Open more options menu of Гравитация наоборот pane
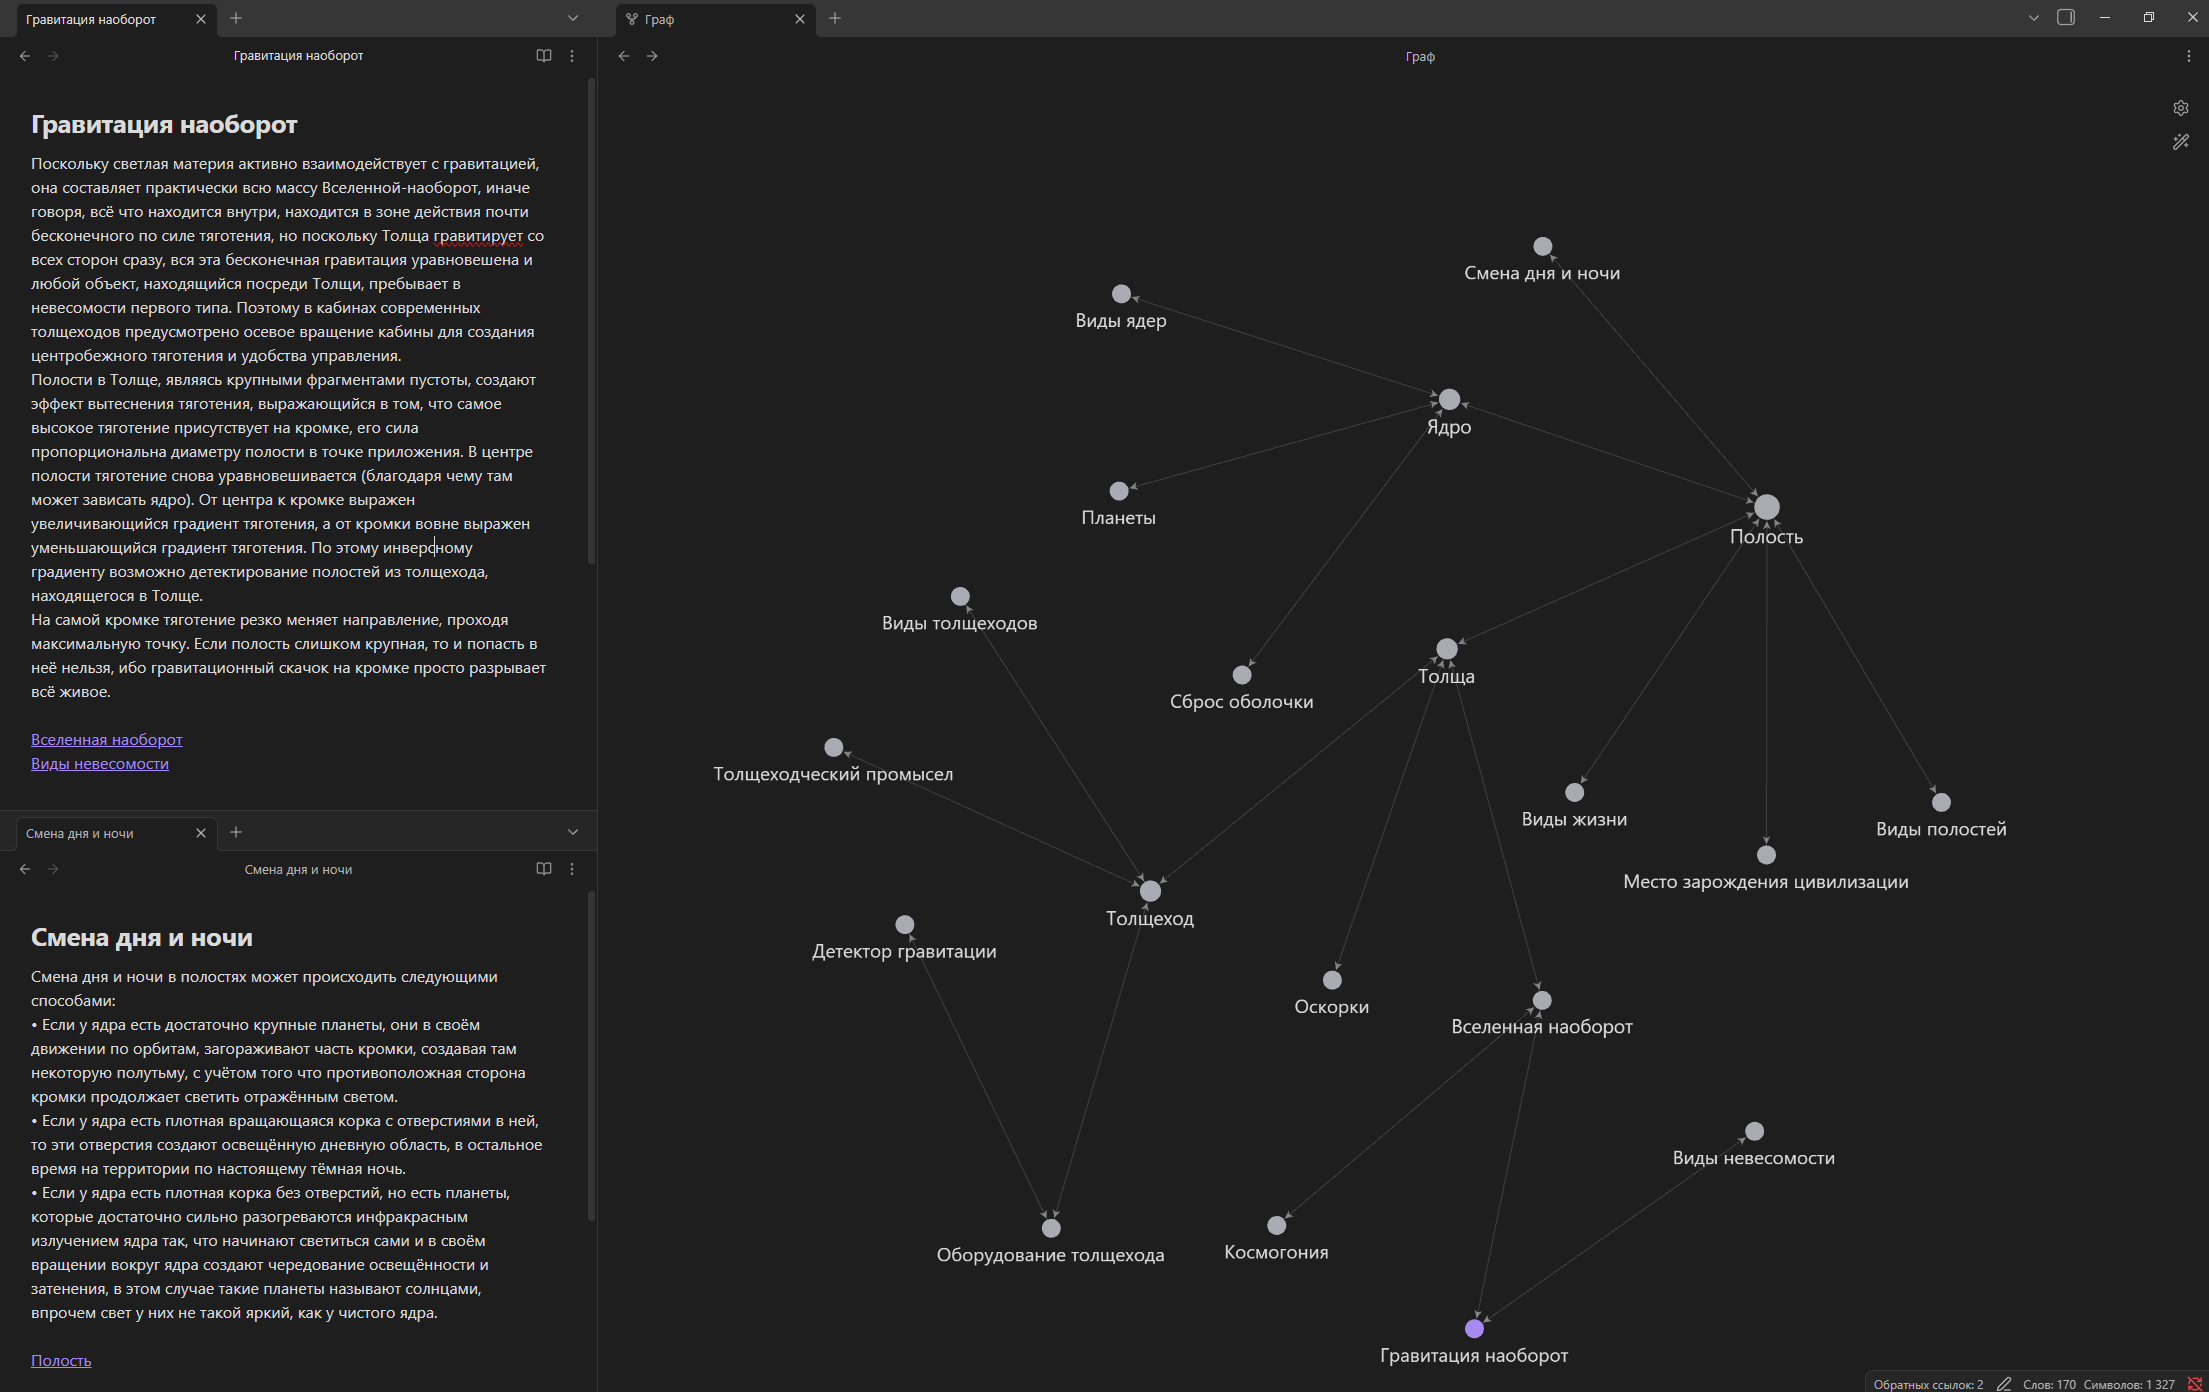 tap(572, 56)
